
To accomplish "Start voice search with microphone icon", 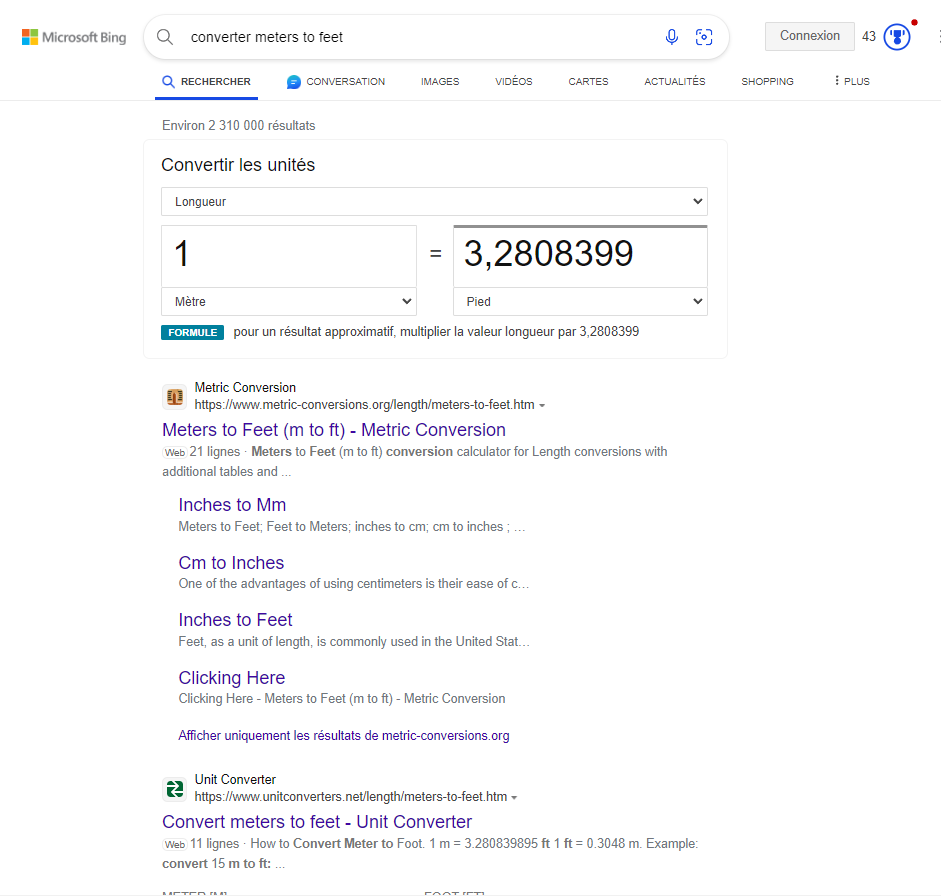I will [672, 37].
